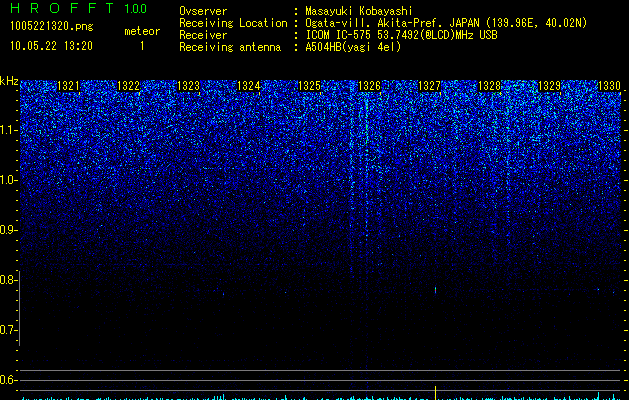
Task: Click the file name 1005221320.png
Action: (52, 27)
